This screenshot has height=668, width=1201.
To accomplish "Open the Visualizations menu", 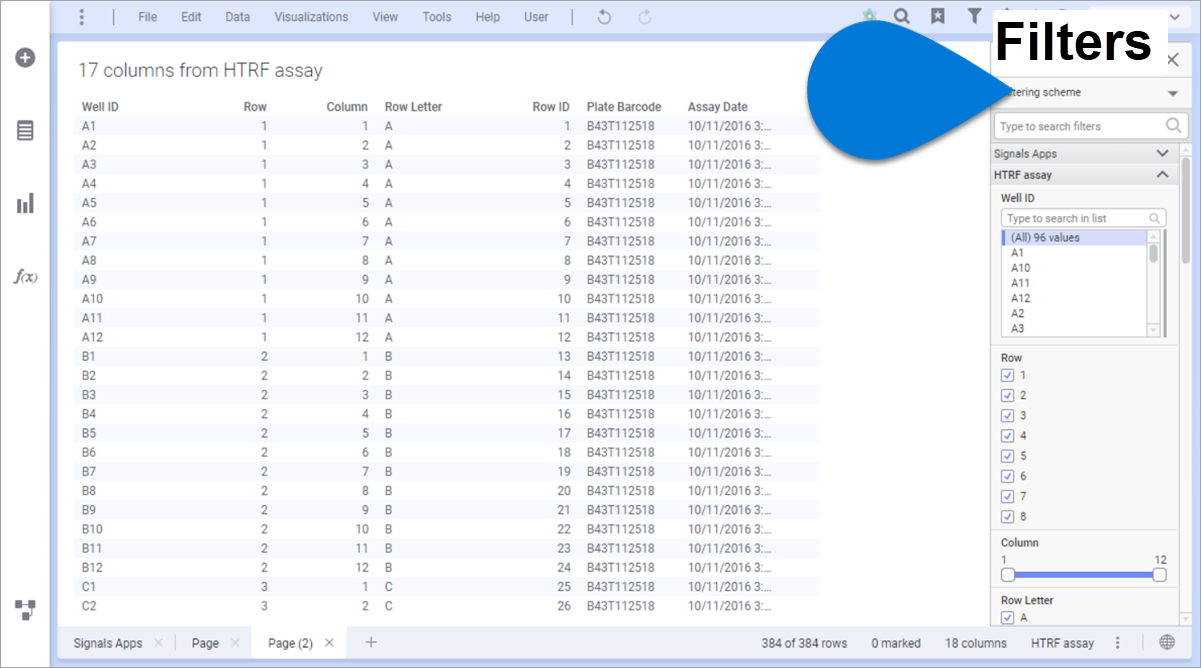I will [x=311, y=17].
